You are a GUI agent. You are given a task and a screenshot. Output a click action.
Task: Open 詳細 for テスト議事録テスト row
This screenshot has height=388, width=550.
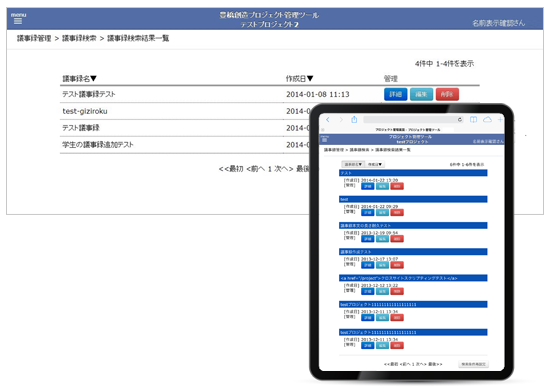coord(396,94)
